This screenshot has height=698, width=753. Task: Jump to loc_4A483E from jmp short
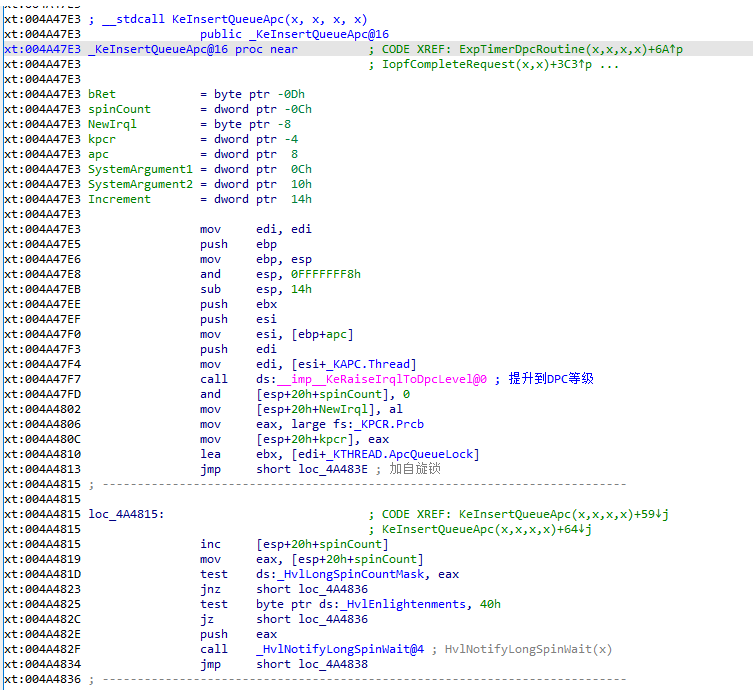(333, 469)
